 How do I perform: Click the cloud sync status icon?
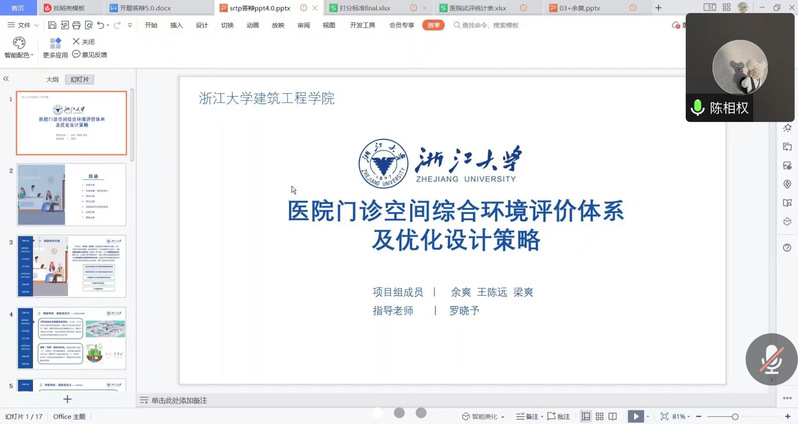pyautogui.click(x=676, y=25)
